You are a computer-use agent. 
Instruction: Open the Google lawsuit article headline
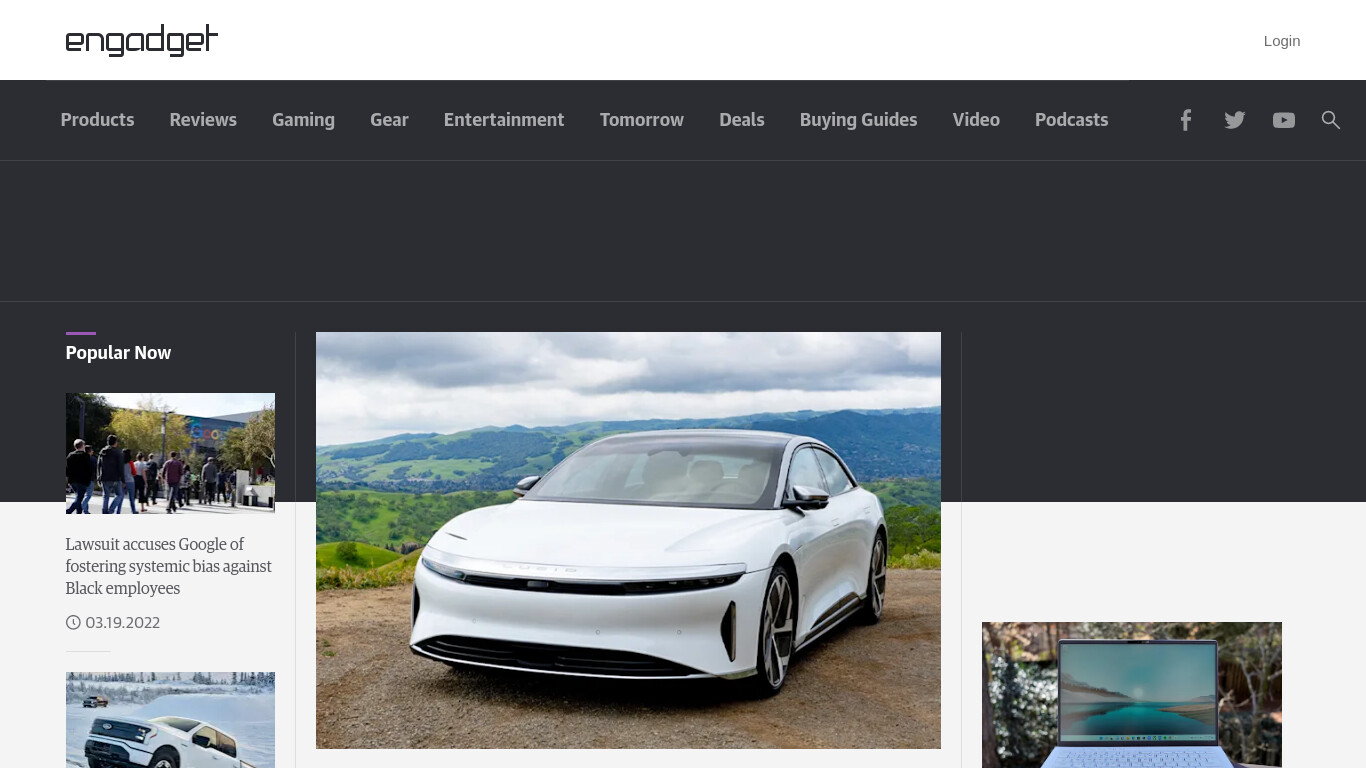pyautogui.click(x=169, y=566)
